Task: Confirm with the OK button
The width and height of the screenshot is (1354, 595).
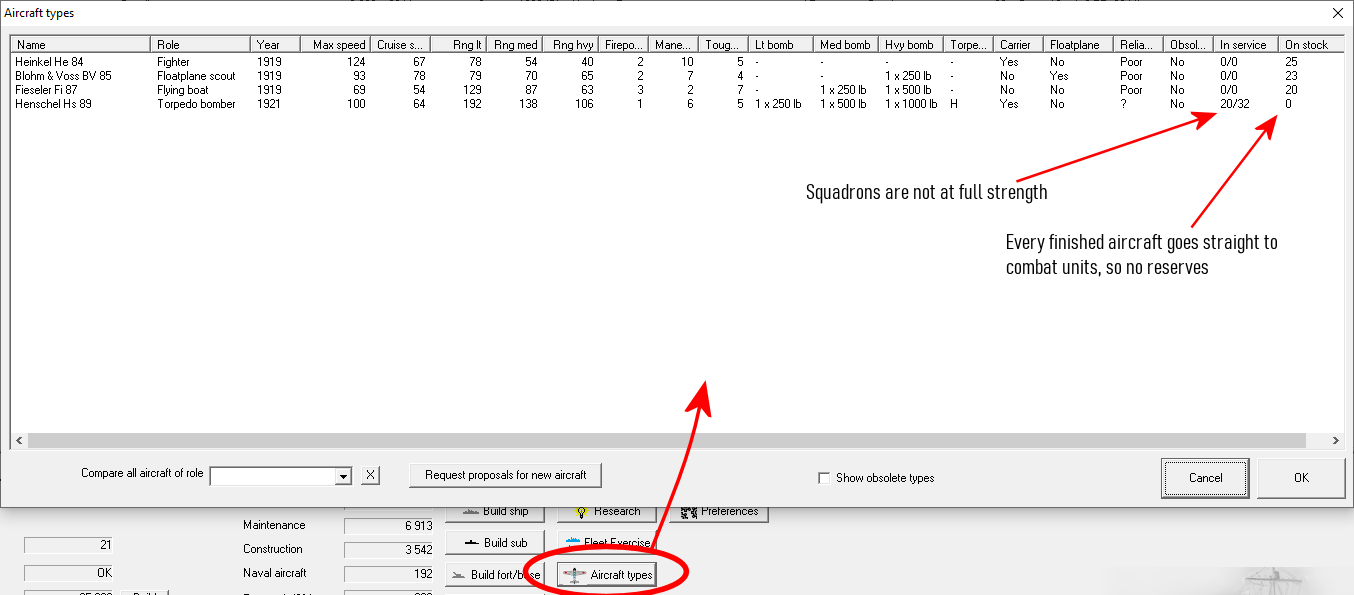Action: click(x=1300, y=478)
